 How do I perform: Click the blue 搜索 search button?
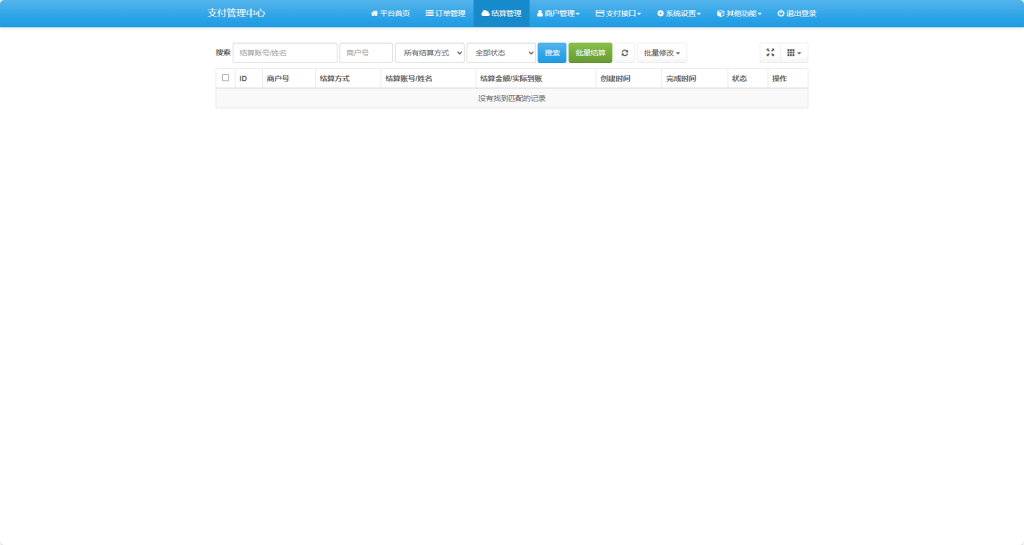coord(552,53)
